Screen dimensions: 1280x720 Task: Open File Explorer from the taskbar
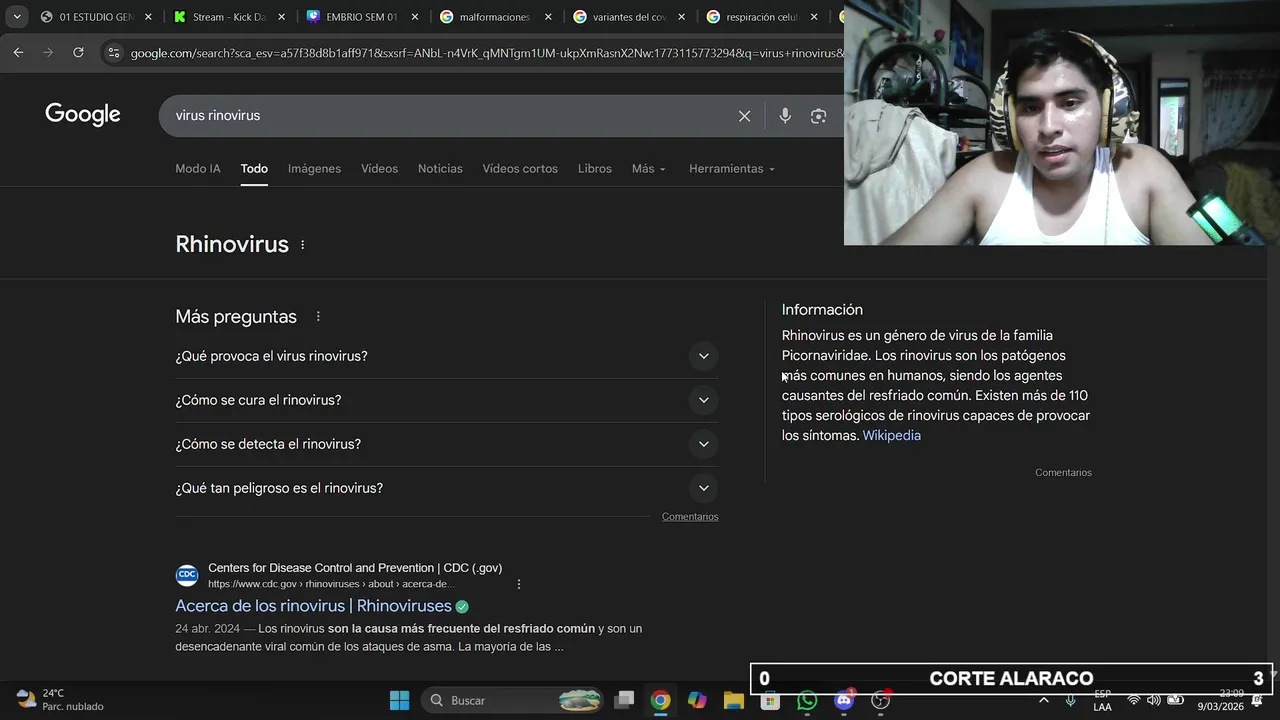coord(734,700)
